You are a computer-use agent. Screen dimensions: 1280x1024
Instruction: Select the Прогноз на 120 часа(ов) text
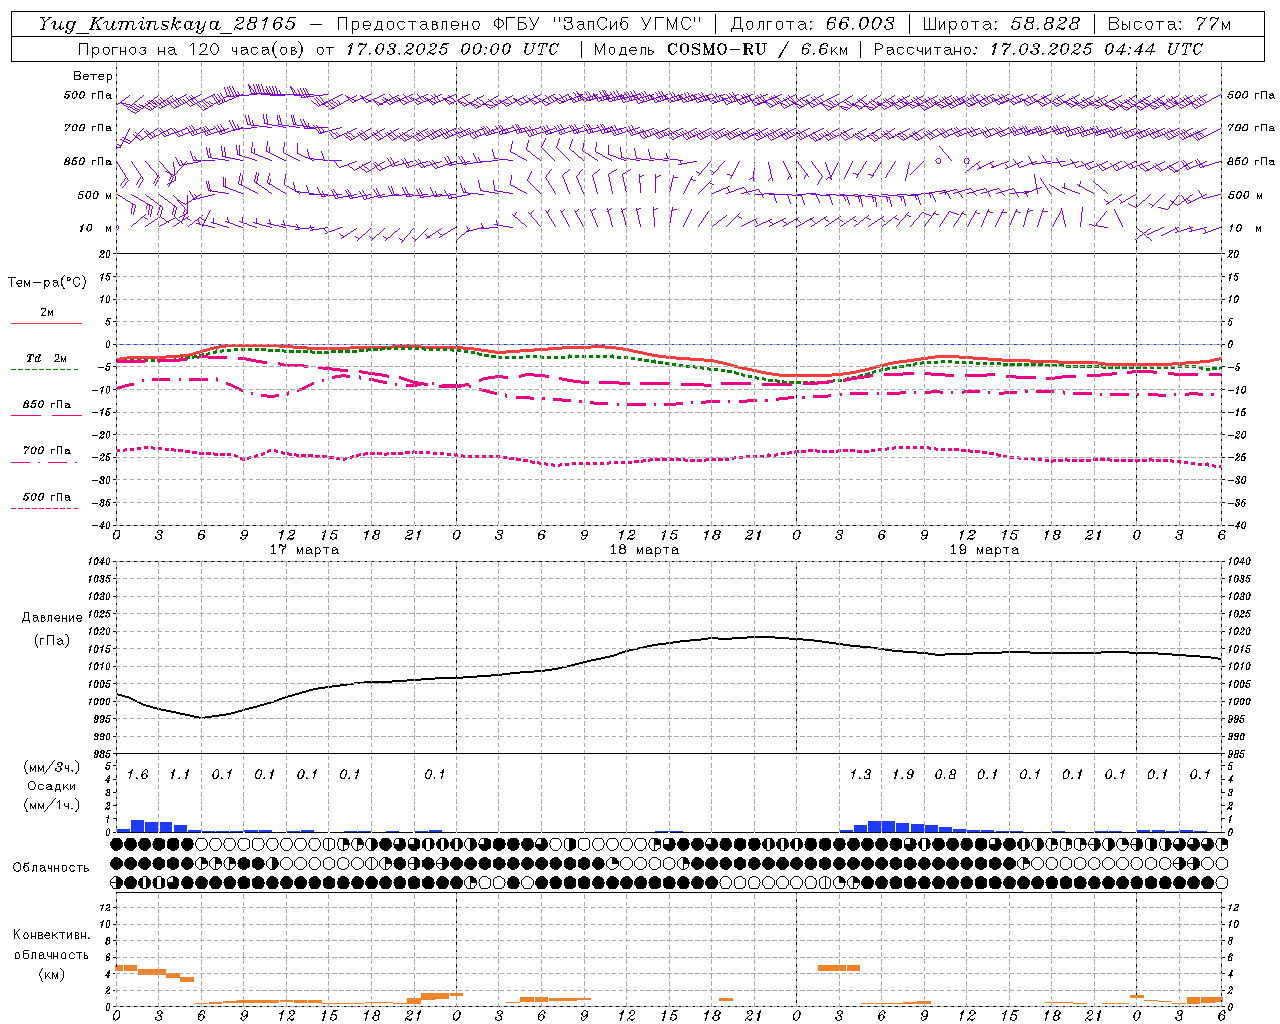(x=192, y=49)
